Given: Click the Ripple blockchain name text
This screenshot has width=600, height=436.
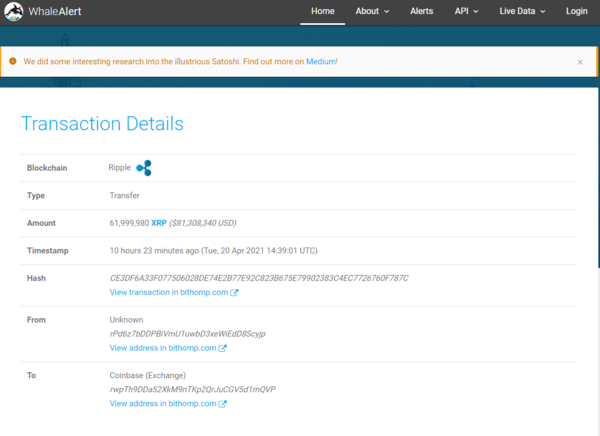Looking at the screenshot, I should pyautogui.click(x=119, y=168).
